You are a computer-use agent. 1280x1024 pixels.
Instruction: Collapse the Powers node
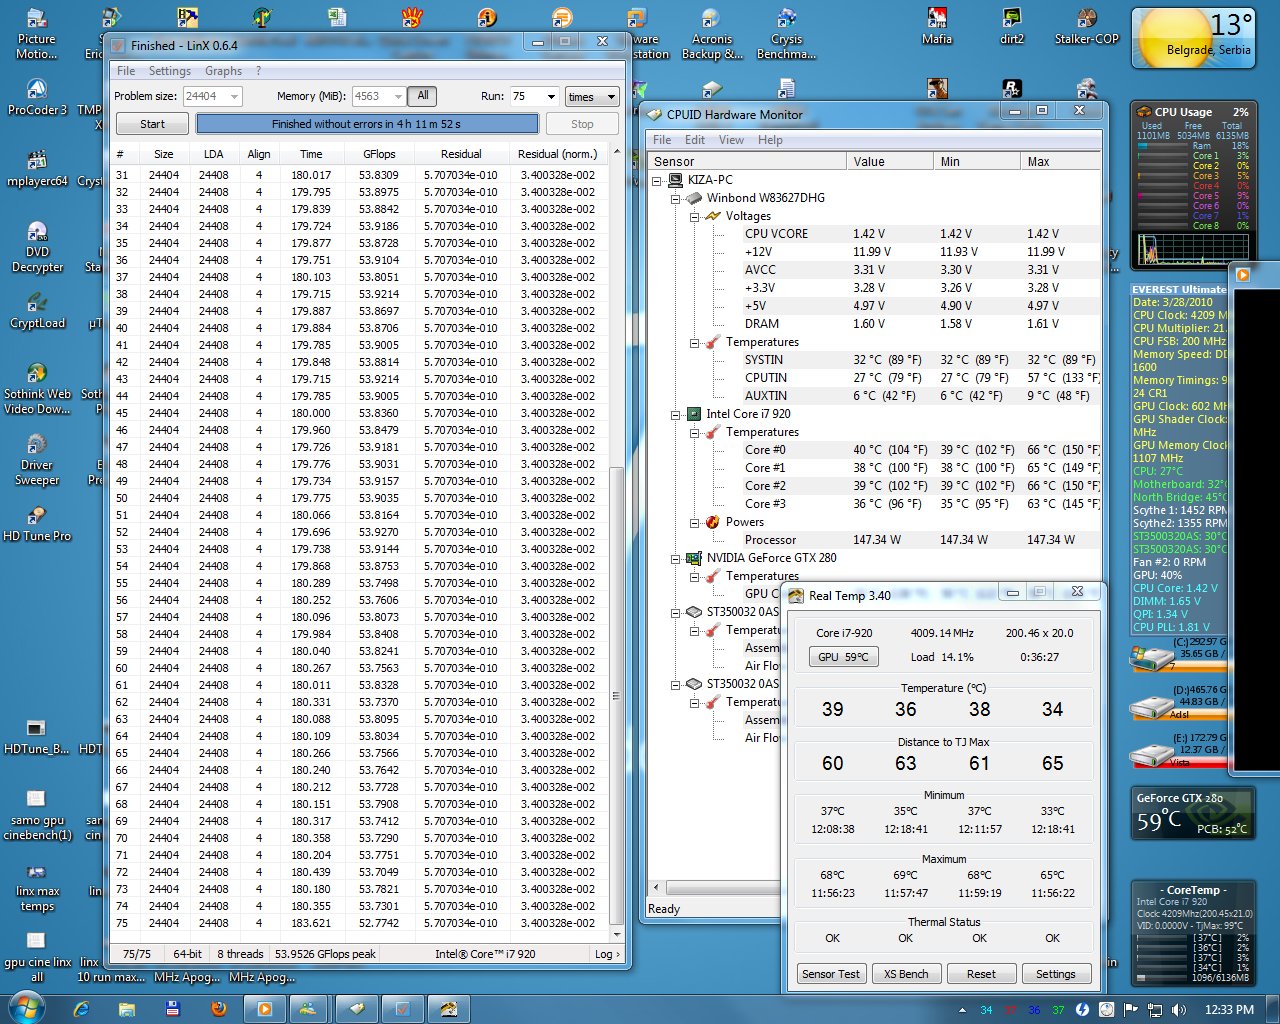(695, 522)
